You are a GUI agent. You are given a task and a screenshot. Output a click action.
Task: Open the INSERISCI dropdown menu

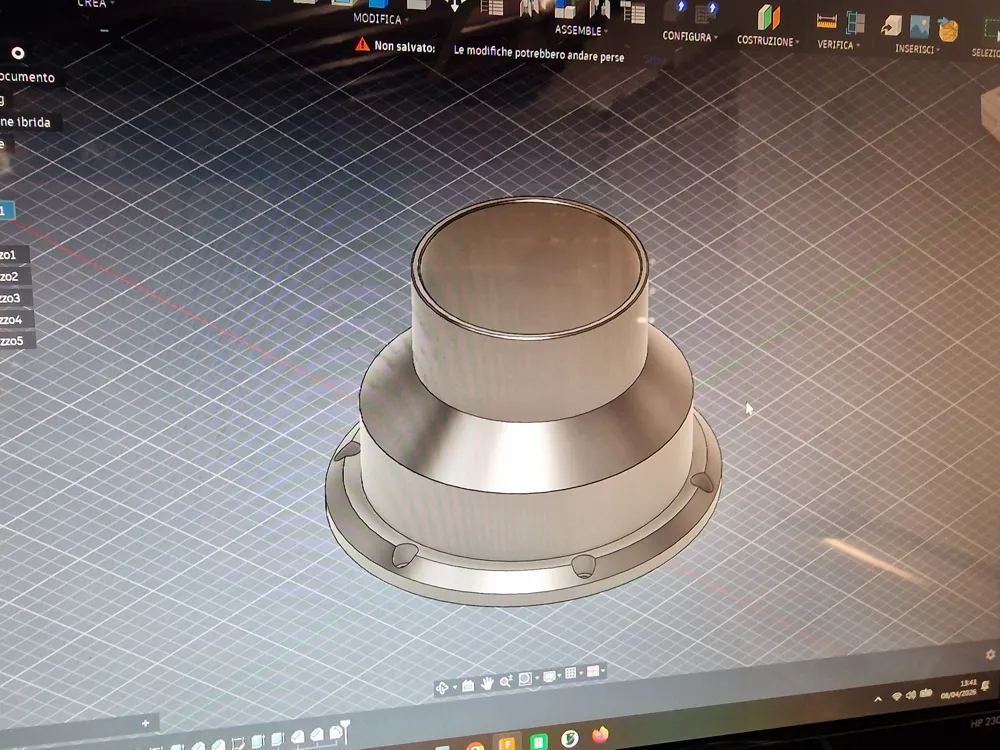pyautogui.click(x=917, y=49)
